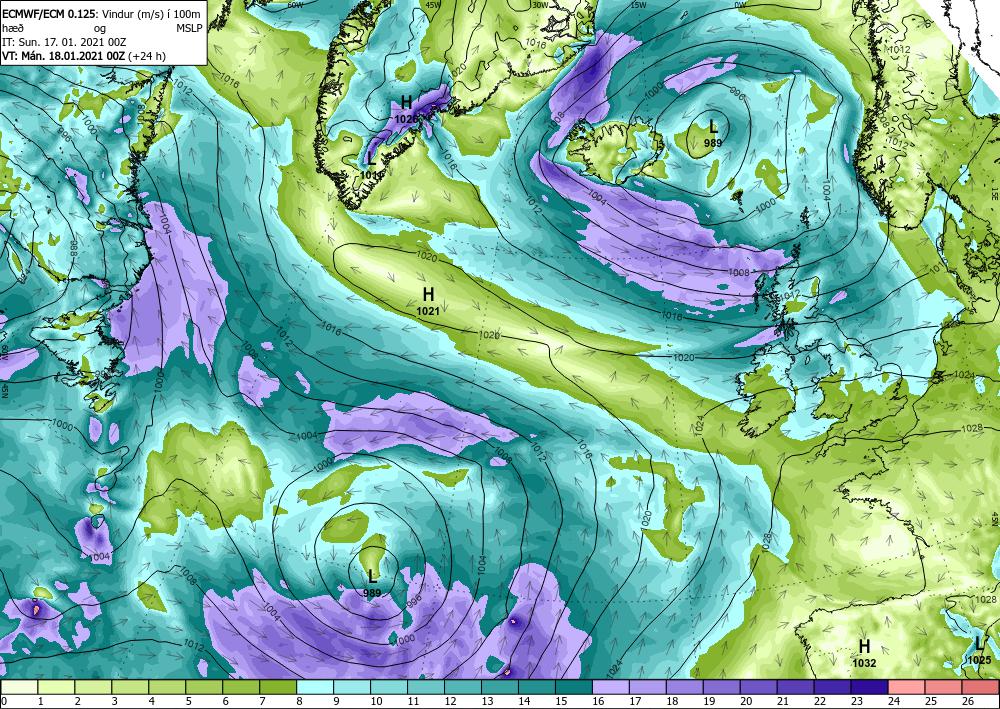
Task: Click the 'H 1021' high pressure marker
Action: pyautogui.click(x=428, y=301)
